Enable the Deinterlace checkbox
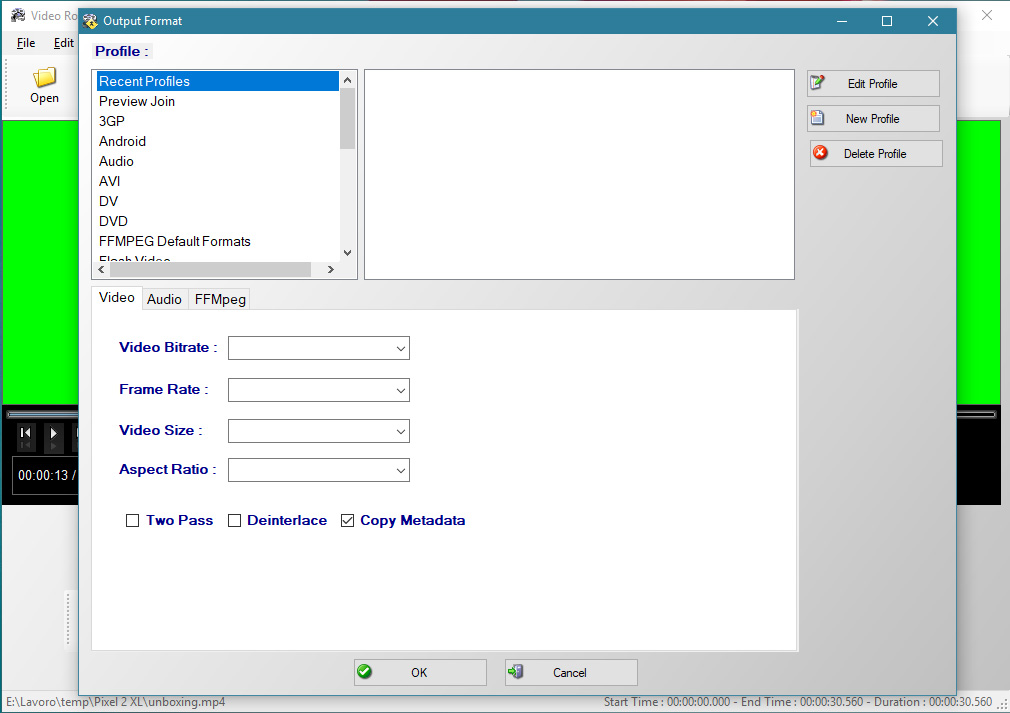This screenshot has width=1010, height=713. pos(234,521)
